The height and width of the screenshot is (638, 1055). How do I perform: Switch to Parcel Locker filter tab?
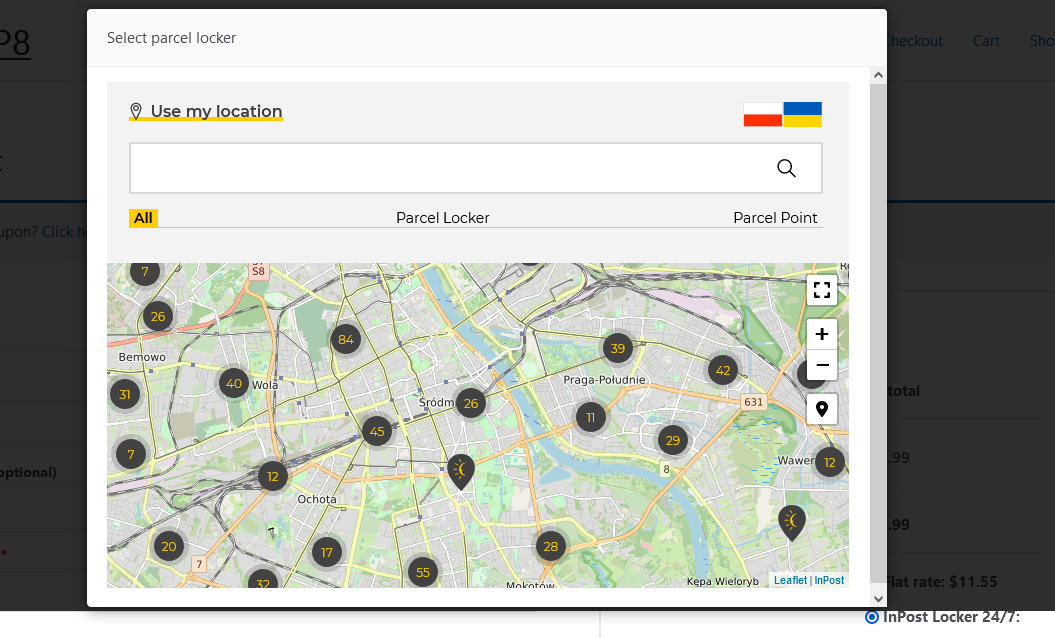click(442, 218)
